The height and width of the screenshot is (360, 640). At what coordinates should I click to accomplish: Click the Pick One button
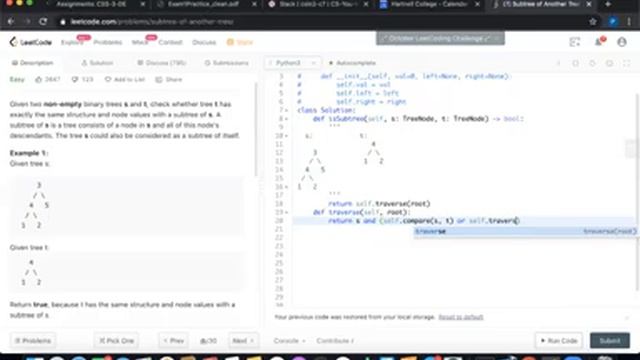(x=117, y=340)
